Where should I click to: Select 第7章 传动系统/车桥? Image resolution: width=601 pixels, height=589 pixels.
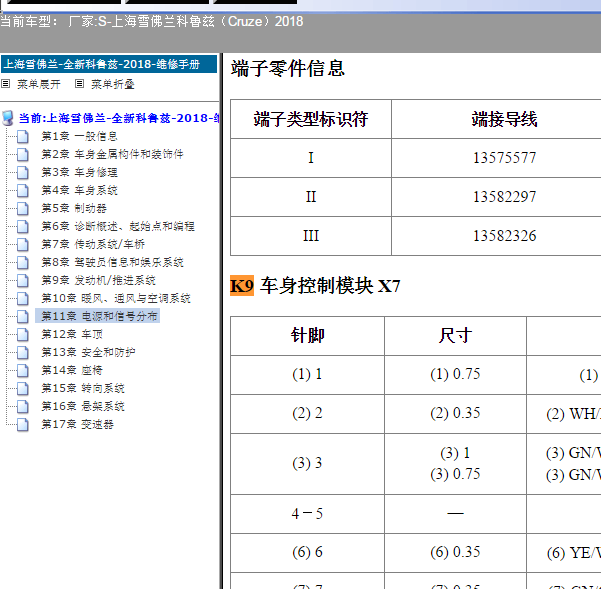click(93, 244)
